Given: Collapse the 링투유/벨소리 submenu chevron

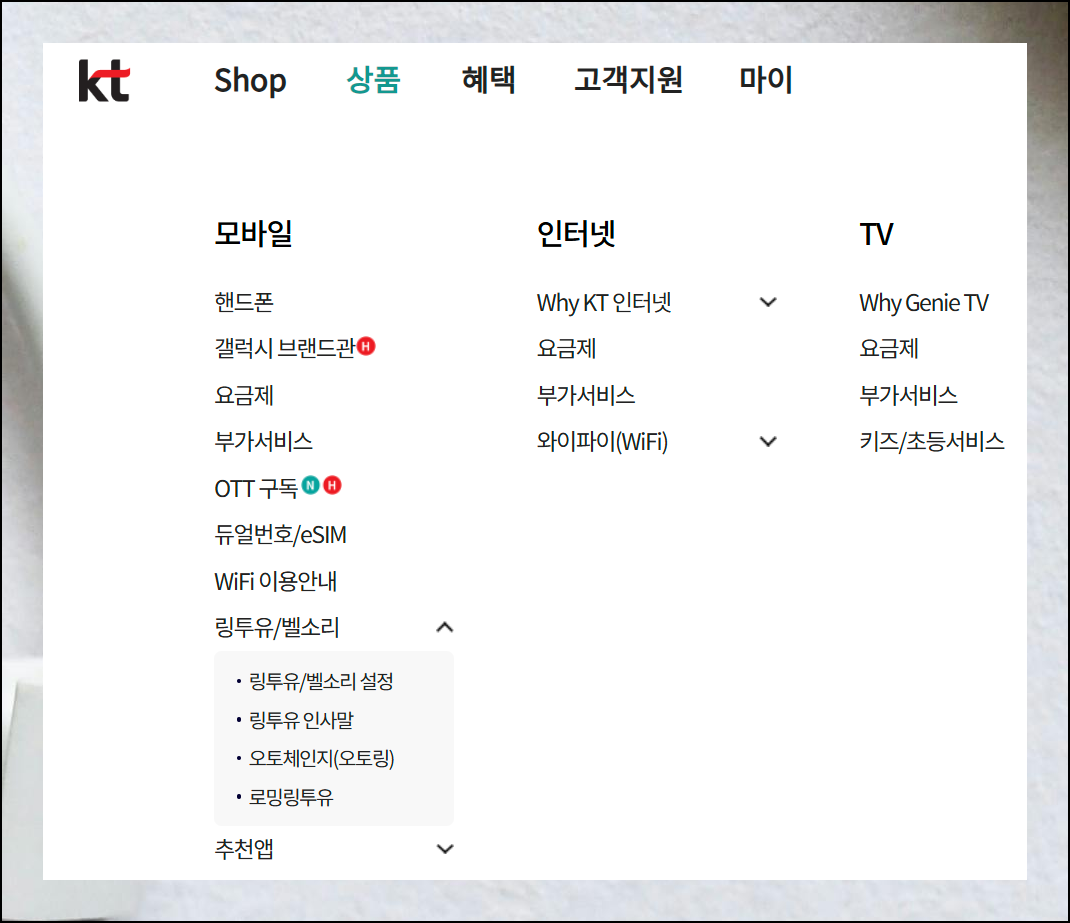Looking at the screenshot, I should click(x=445, y=627).
